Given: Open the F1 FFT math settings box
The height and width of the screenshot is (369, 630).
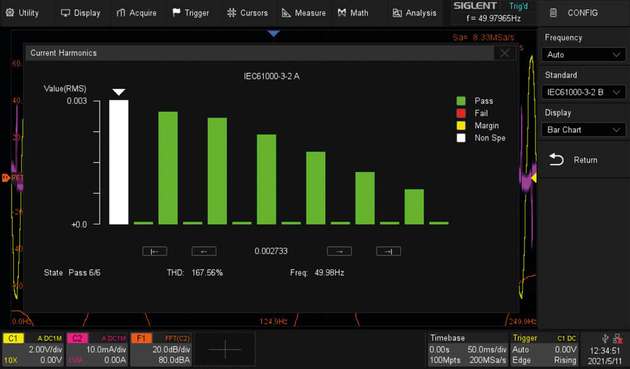Looking at the screenshot, I should coord(162,349).
